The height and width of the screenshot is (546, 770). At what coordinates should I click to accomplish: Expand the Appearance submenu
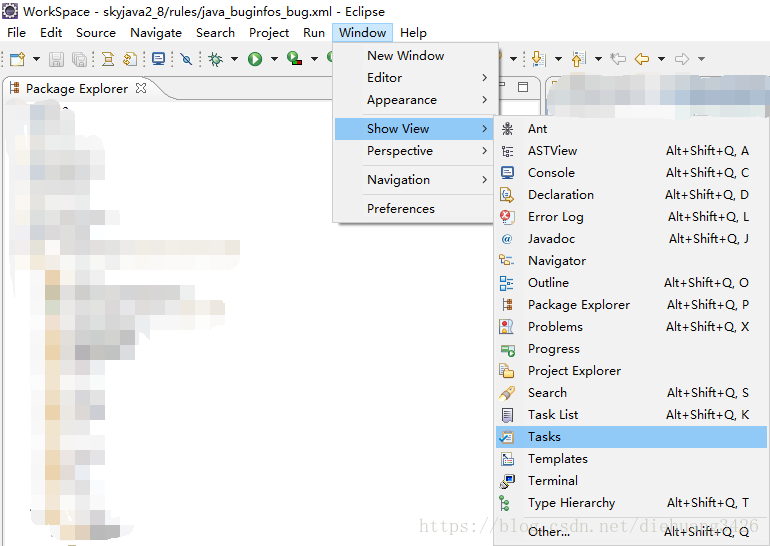click(413, 100)
